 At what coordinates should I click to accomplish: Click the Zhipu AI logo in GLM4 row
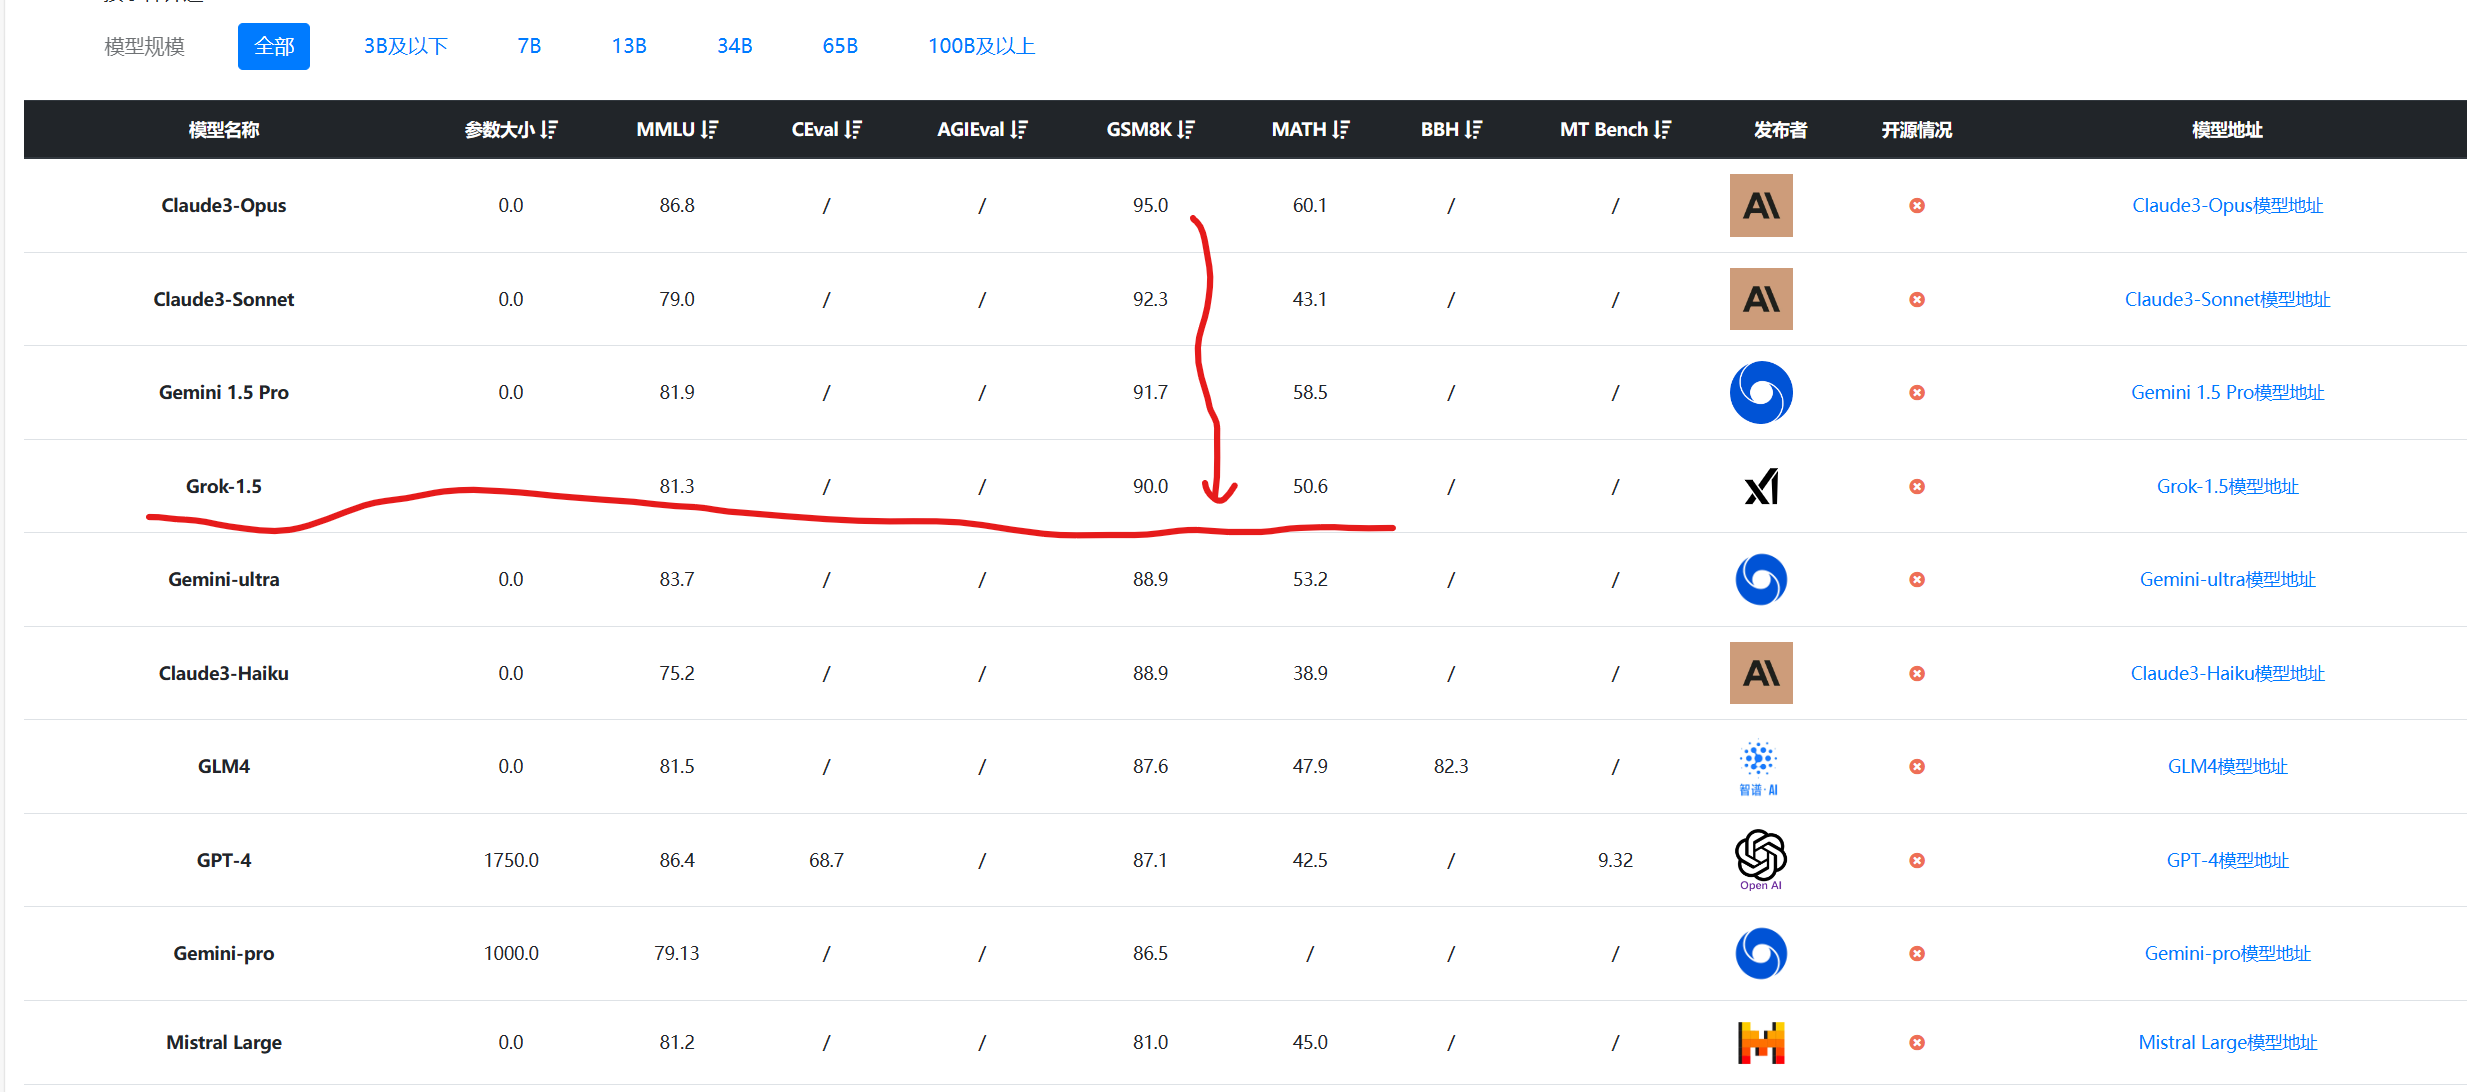pos(1759,768)
